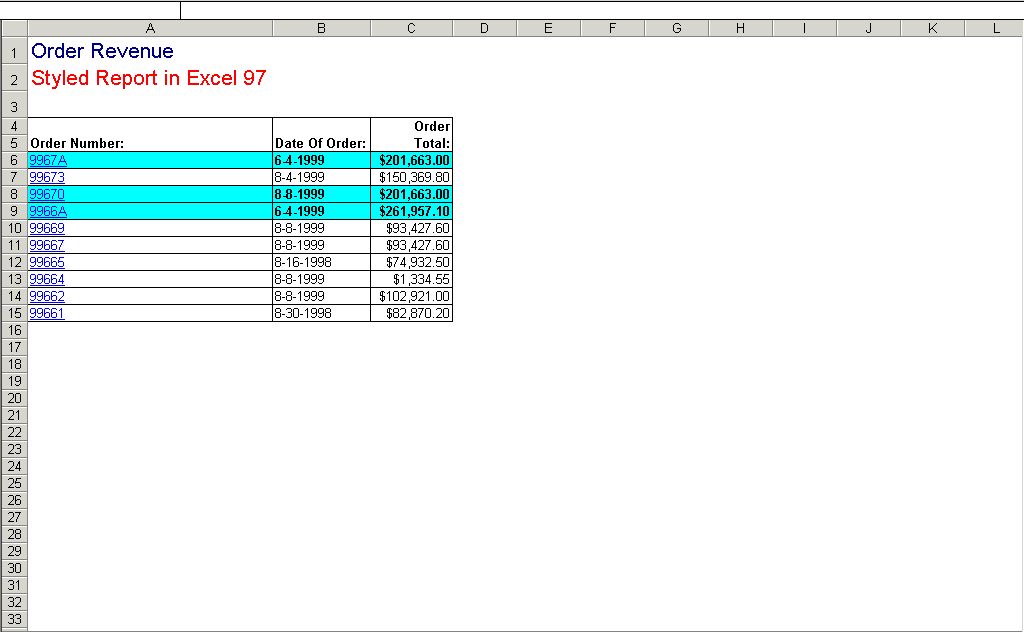Viewport: 1024px width, 632px height.
Task: Select column A header
Action: coord(150,28)
